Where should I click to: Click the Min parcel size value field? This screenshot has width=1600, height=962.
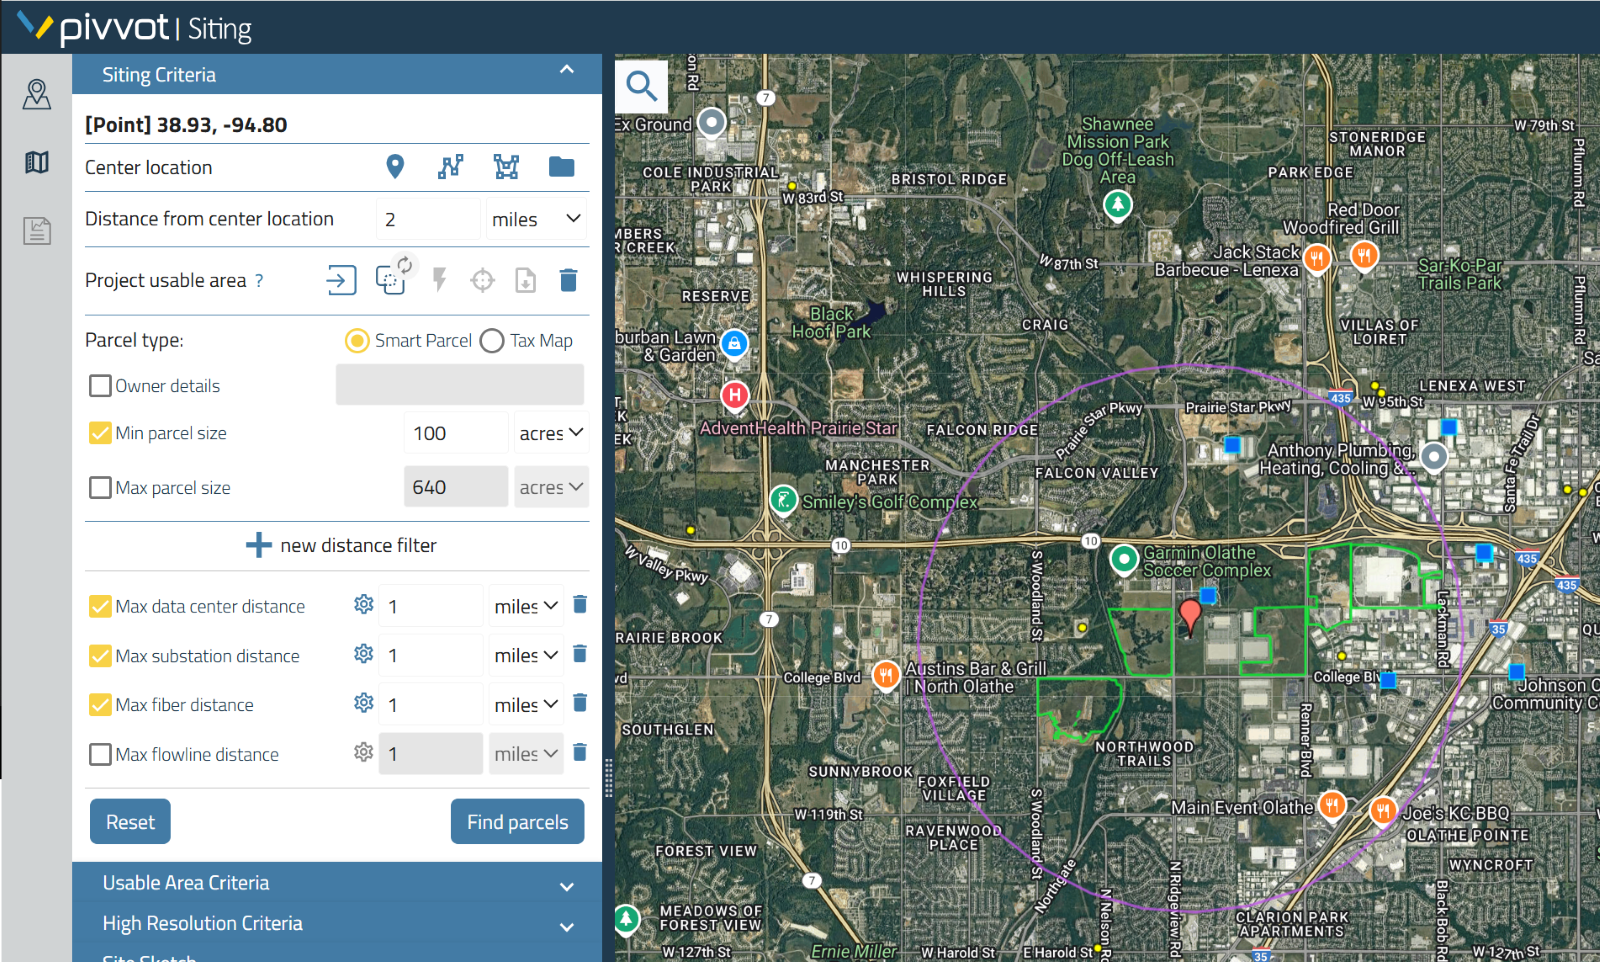(456, 433)
